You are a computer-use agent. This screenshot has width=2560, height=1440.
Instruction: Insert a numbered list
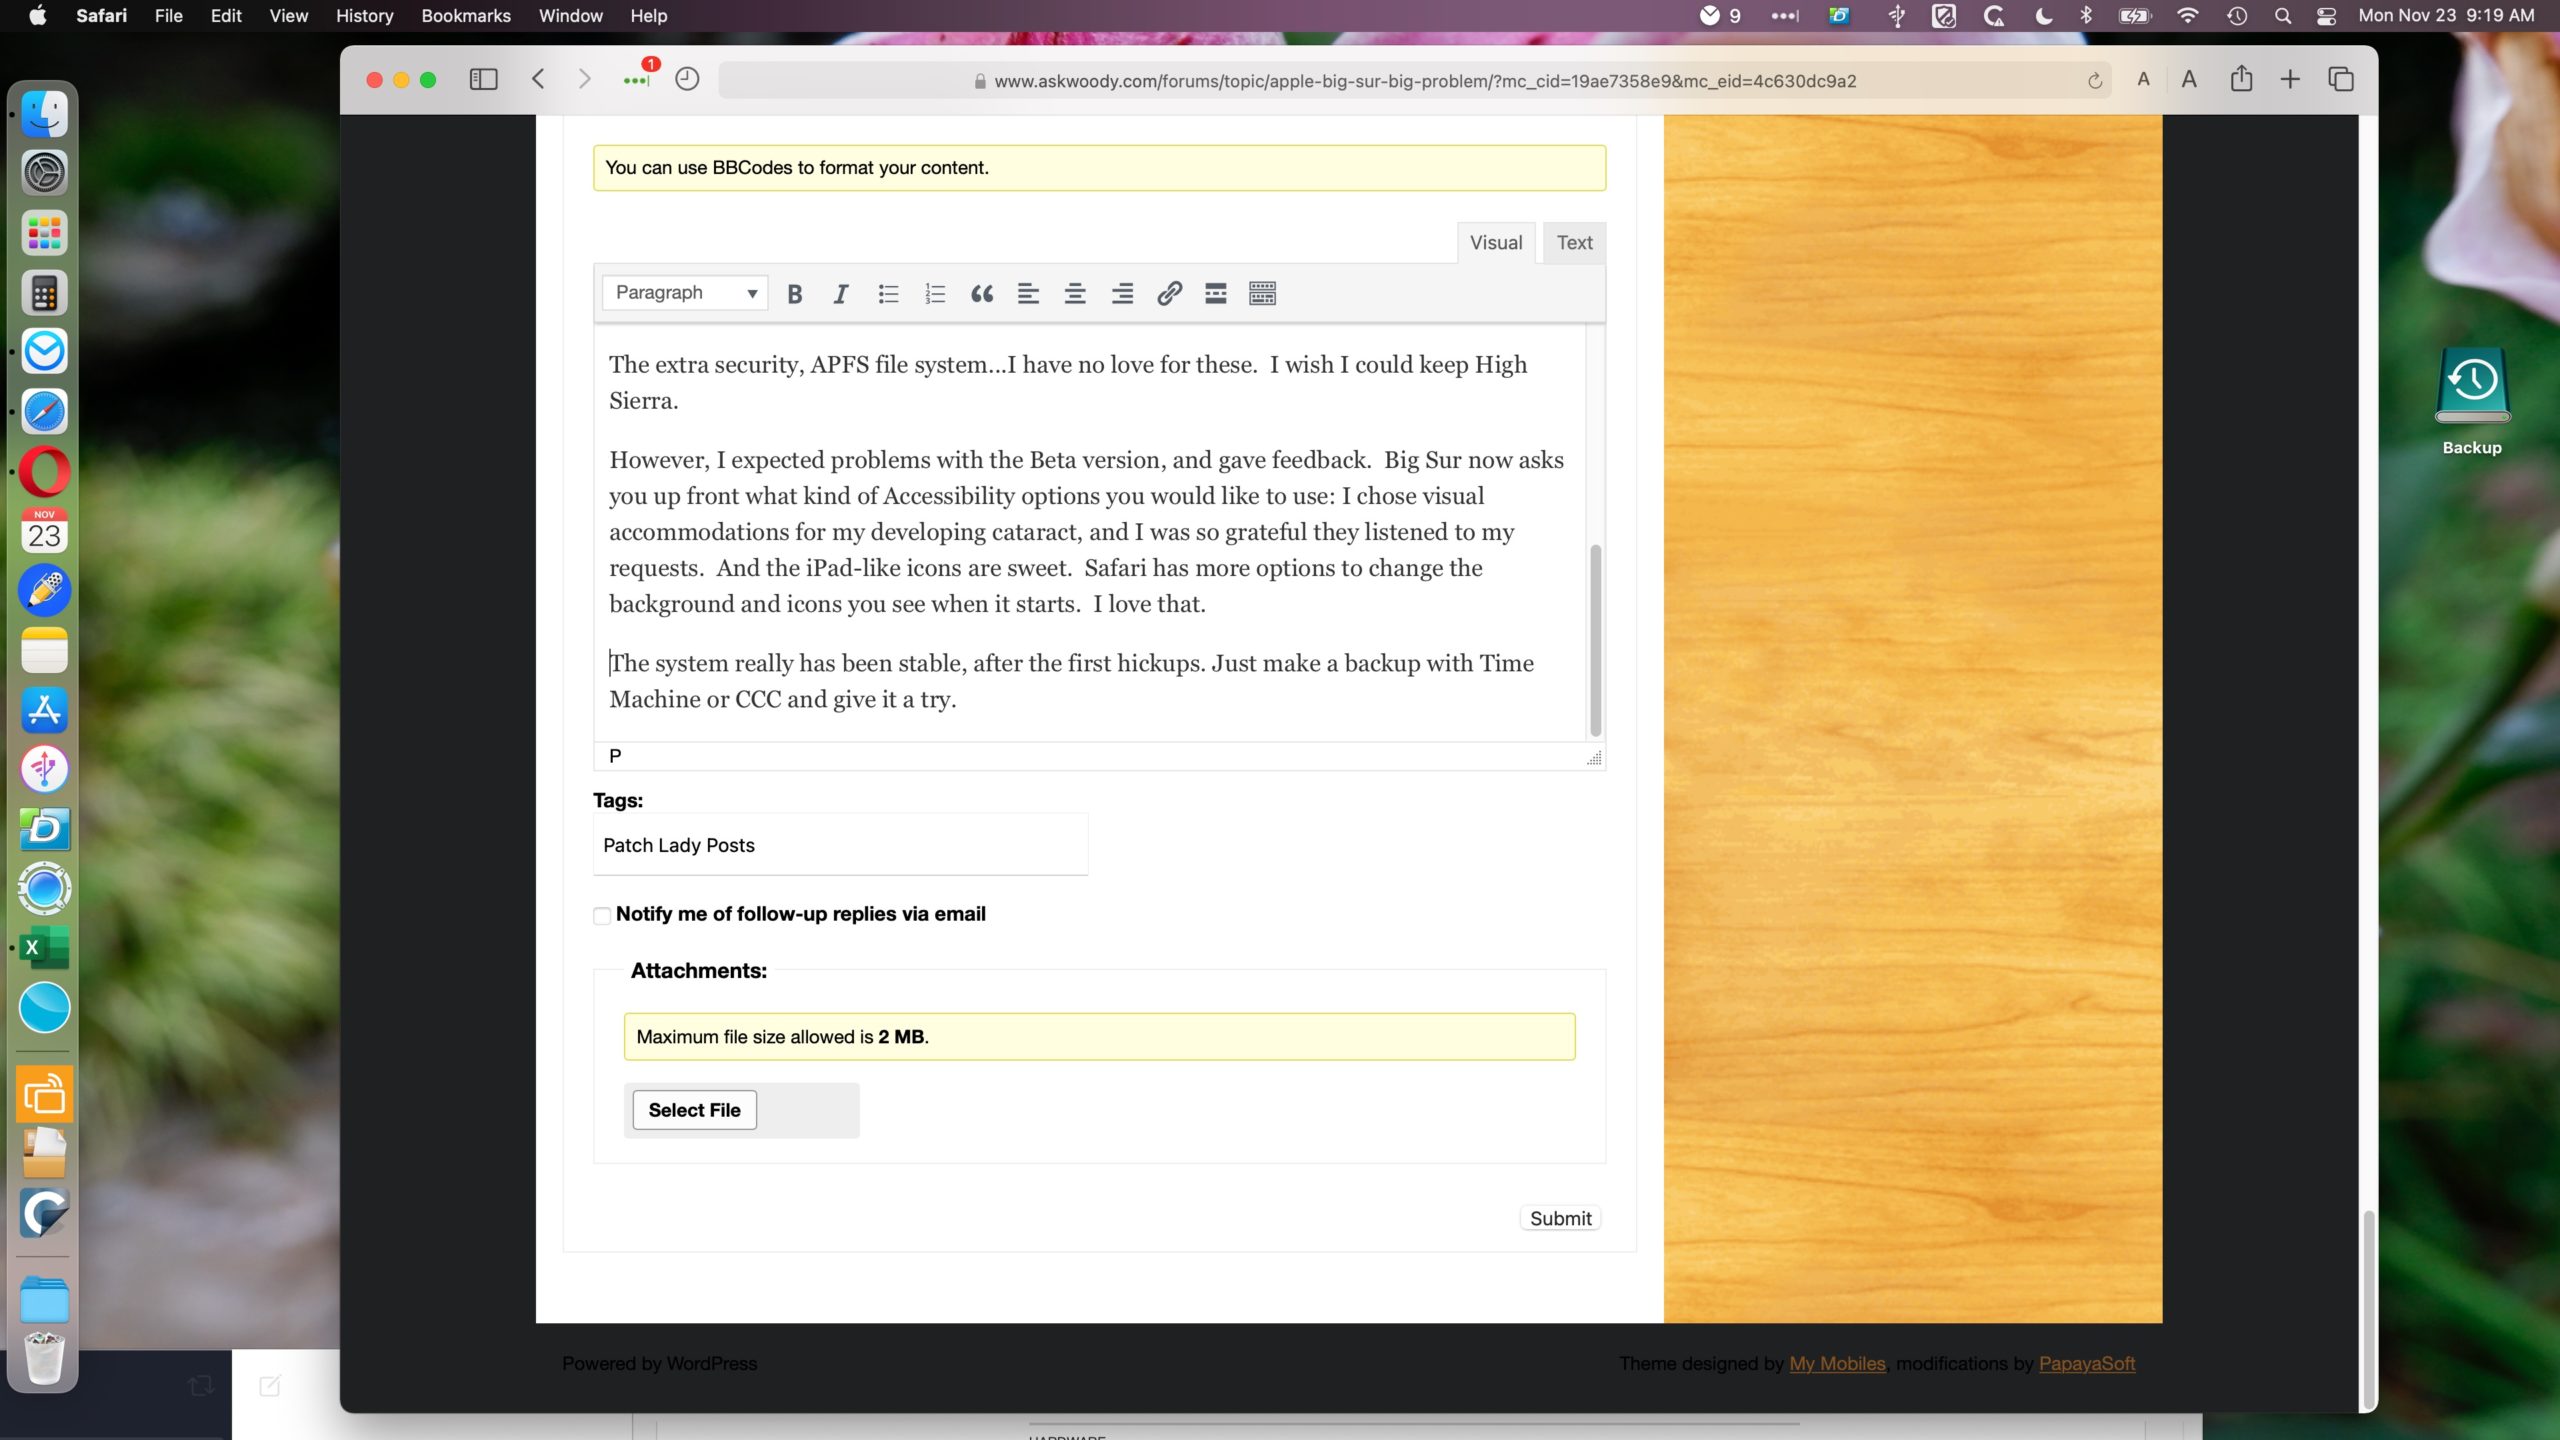(935, 294)
